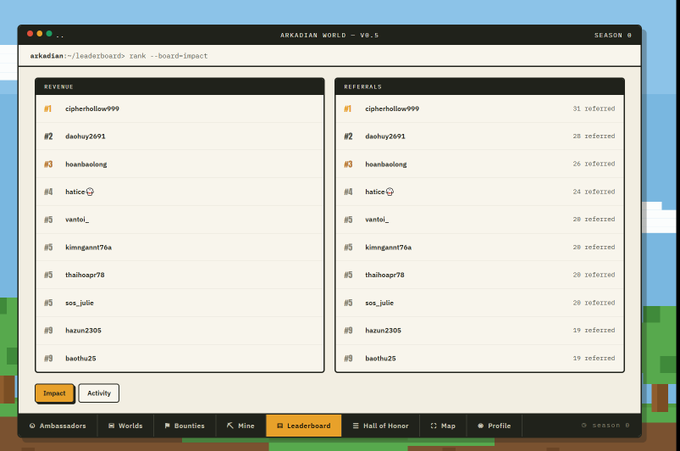Select cipherhollow999 in Referrals list
680x451 pixels.
tap(480, 109)
